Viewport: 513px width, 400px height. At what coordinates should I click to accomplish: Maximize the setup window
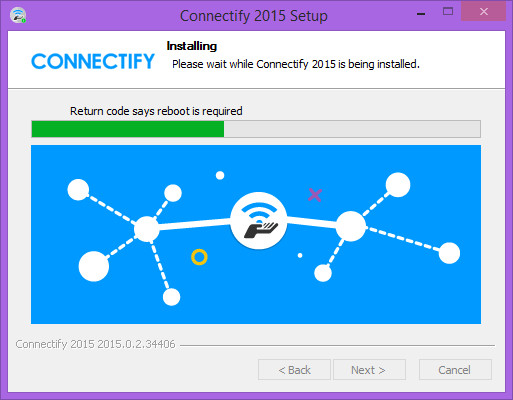click(448, 12)
